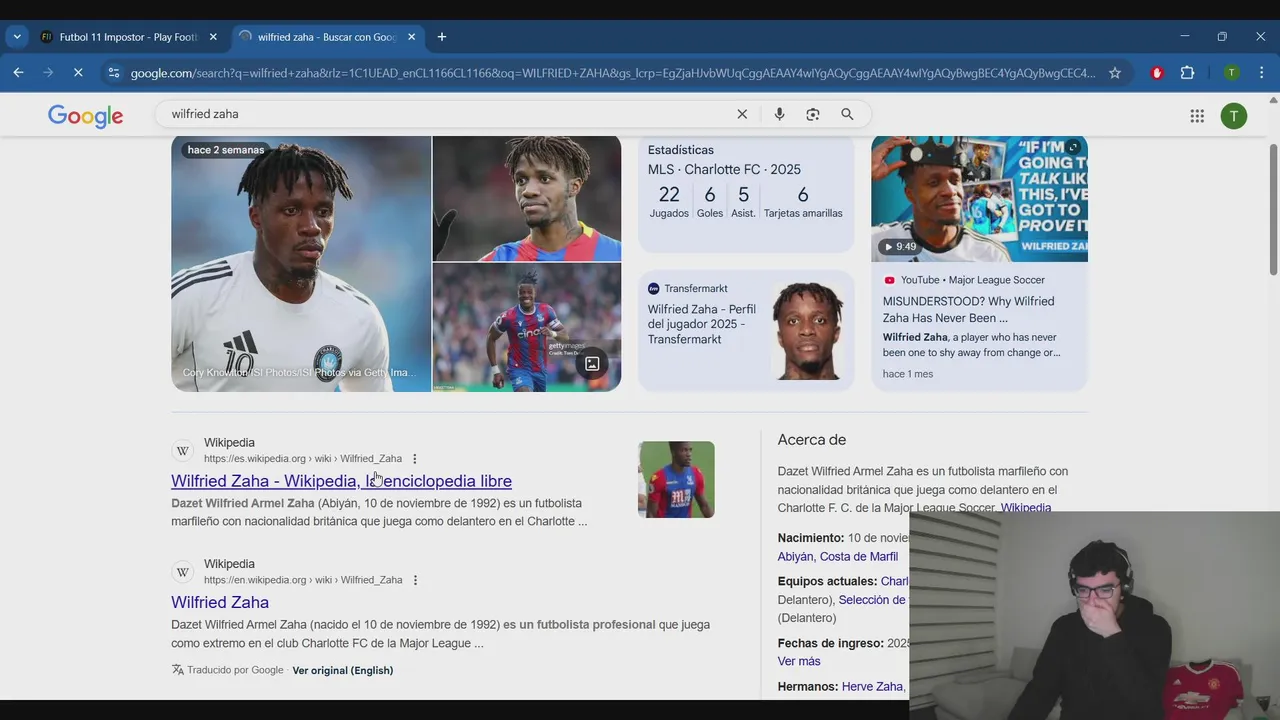
Task: Stop loading the page
Action: pos(79,73)
